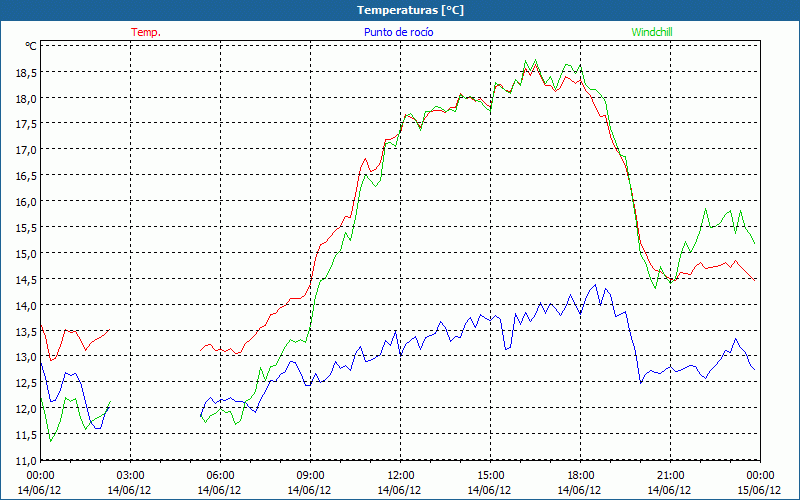800x500 pixels.
Task: Click the 13,0 y-axis value
Action: pyautogui.click(x=26, y=358)
